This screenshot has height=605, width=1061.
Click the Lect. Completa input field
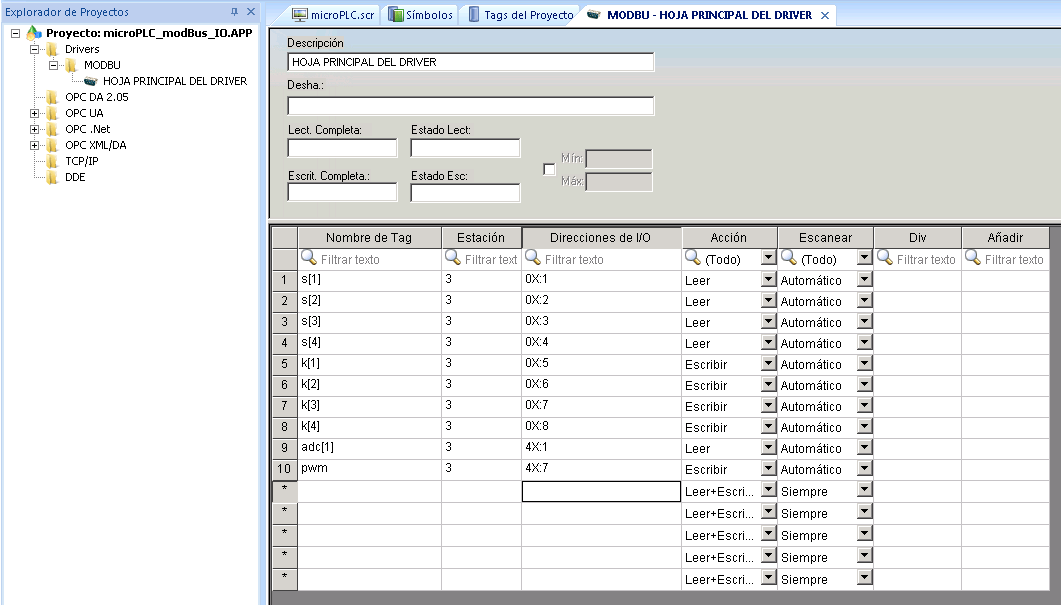pyautogui.click(x=342, y=148)
